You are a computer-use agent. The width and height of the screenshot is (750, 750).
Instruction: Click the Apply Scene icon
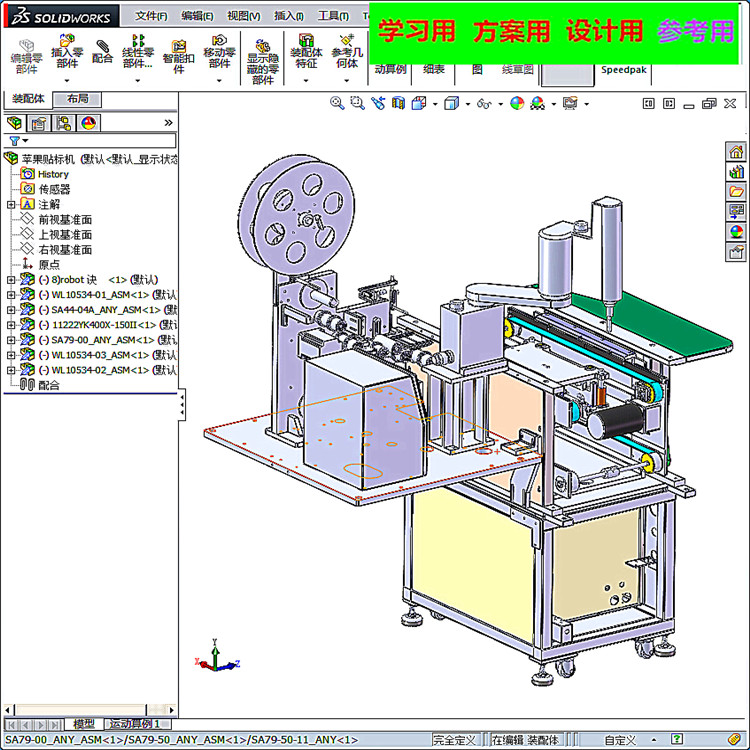pyautogui.click(x=538, y=103)
